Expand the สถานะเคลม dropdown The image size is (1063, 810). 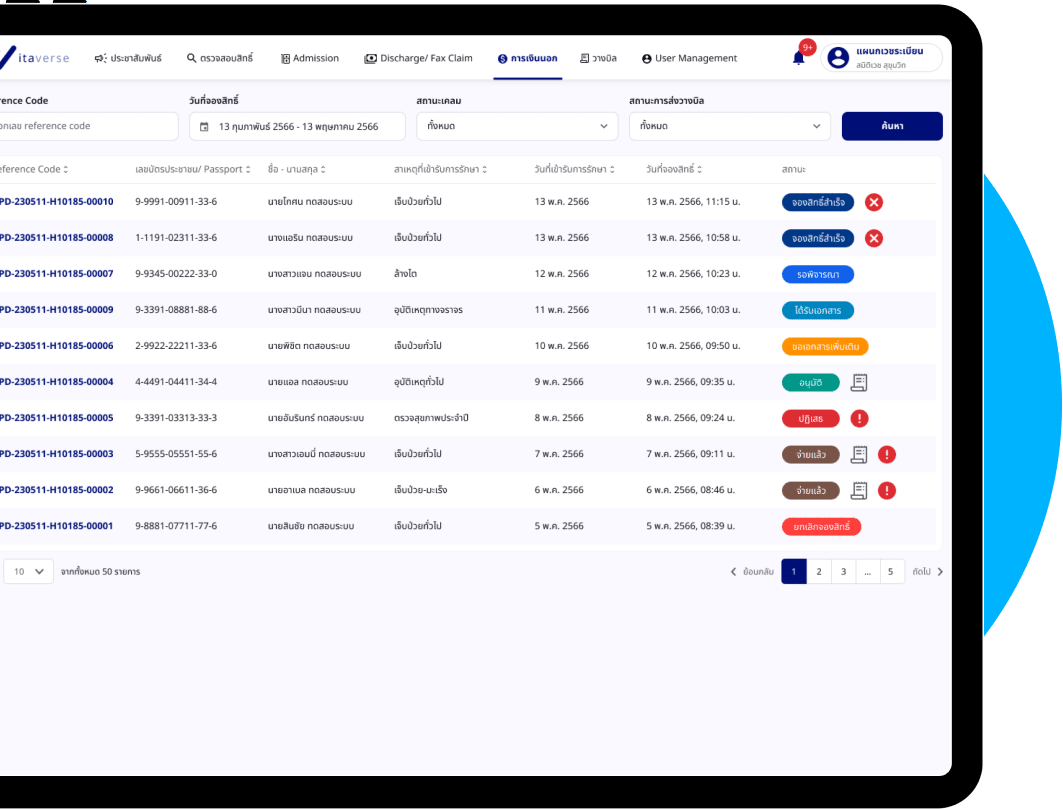[x=517, y=126]
